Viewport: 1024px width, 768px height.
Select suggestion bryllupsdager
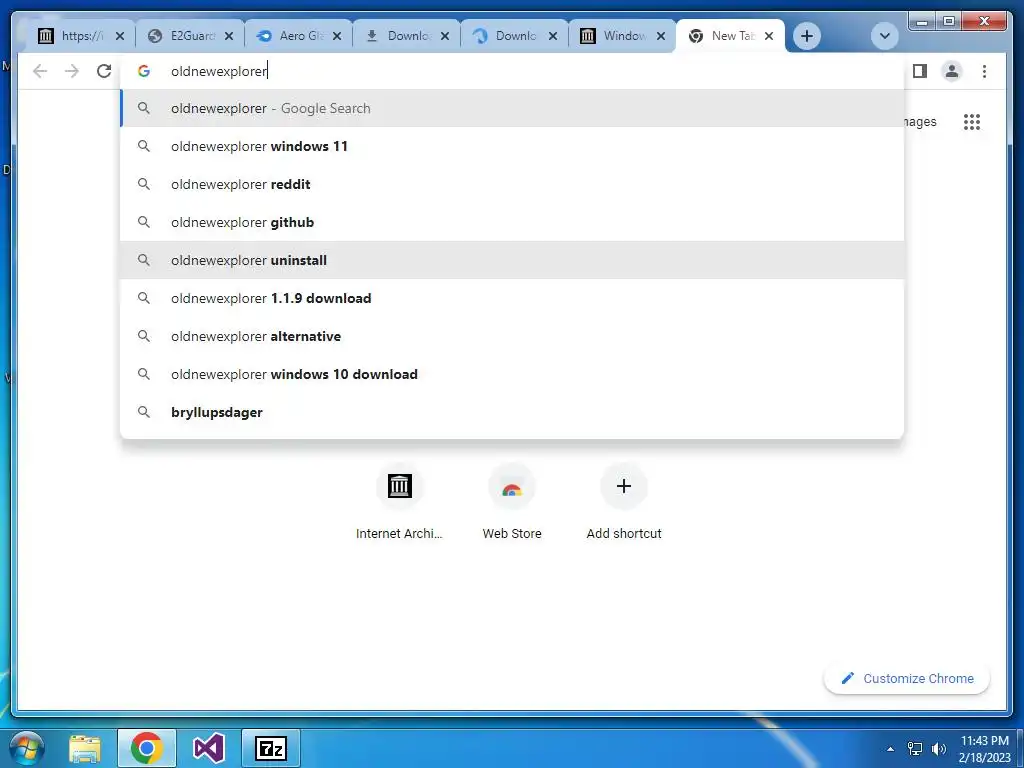point(513,412)
